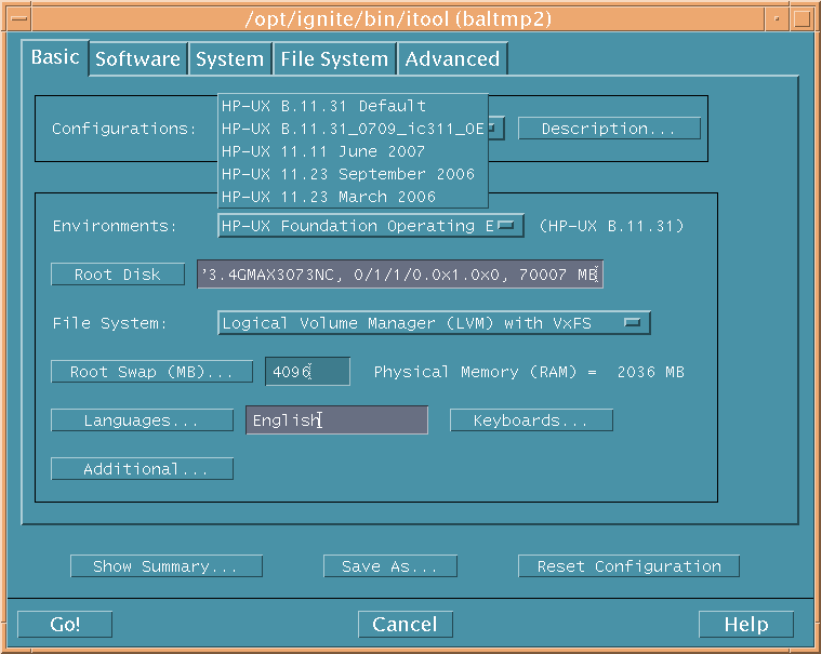Image resolution: width=821 pixels, height=654 pixels.
Task: Maximize the itool window
Action: point(802,19)
